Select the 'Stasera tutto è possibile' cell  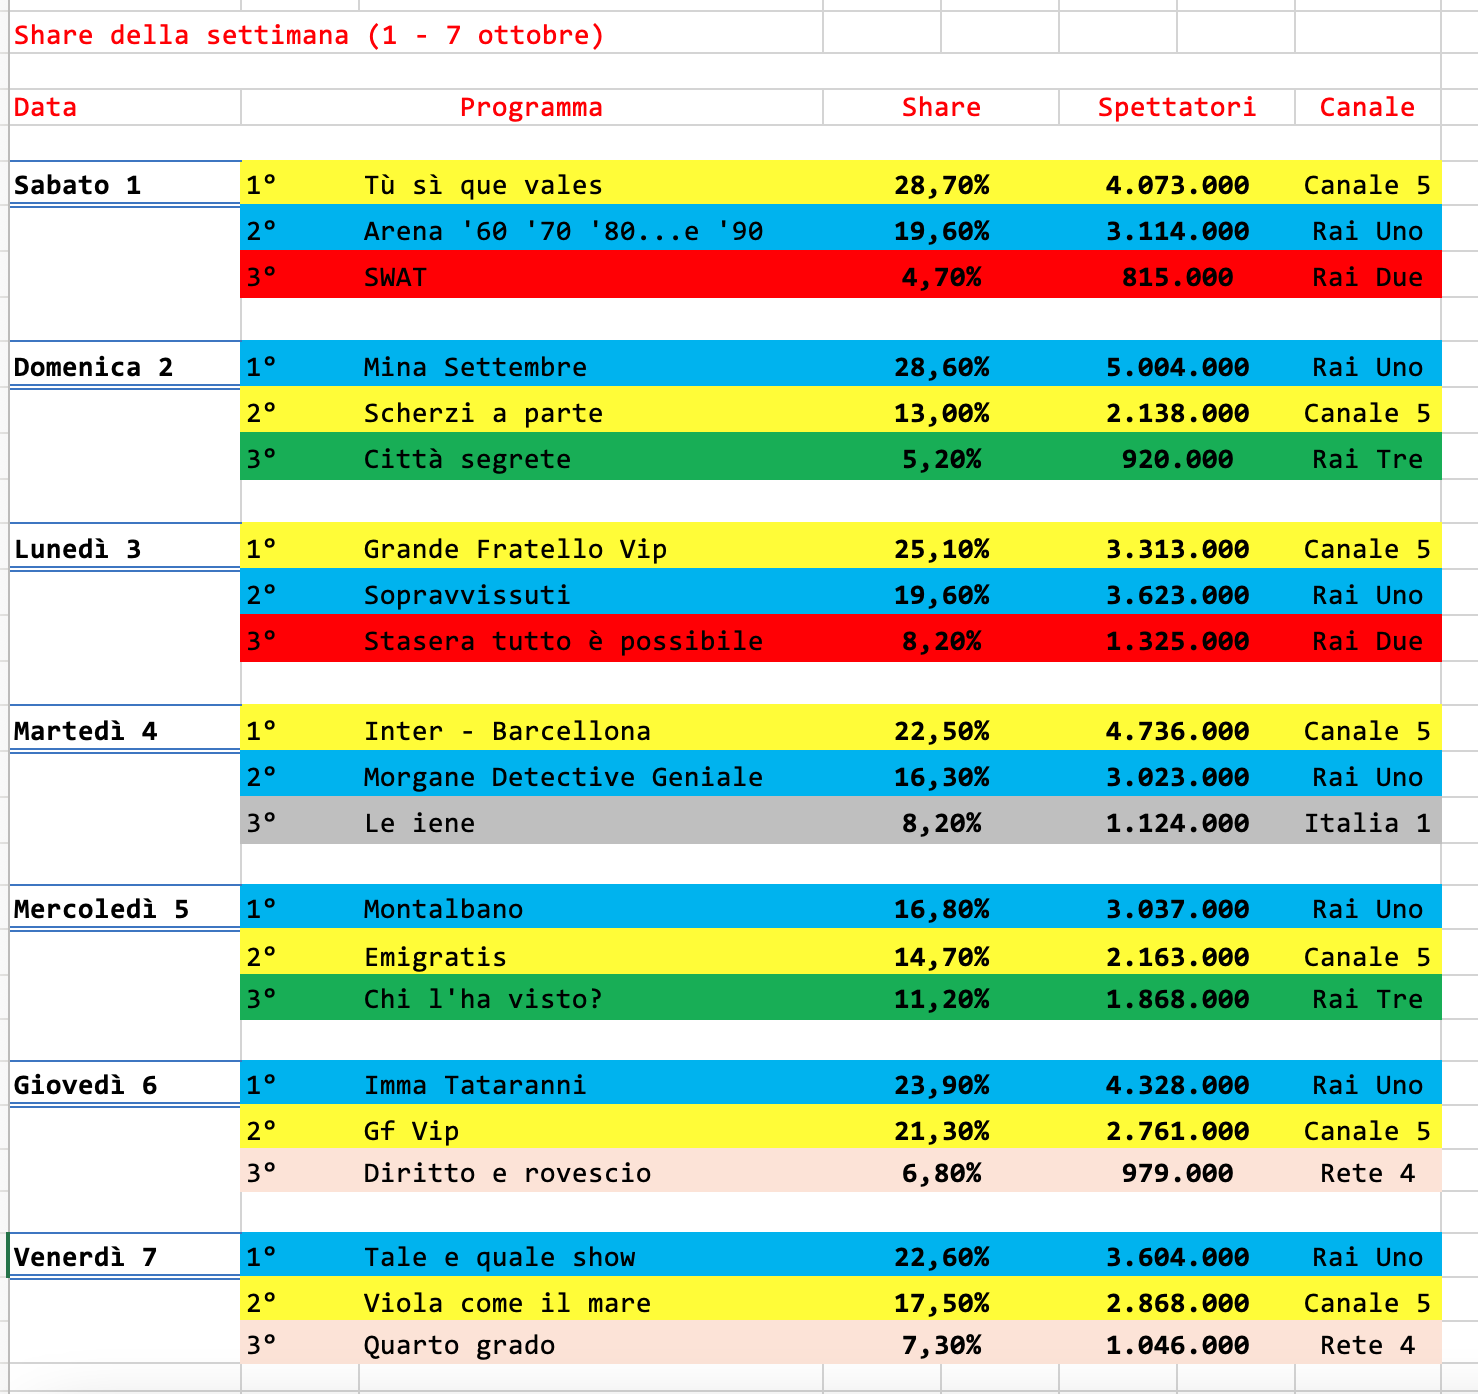[x=563, y=641]
